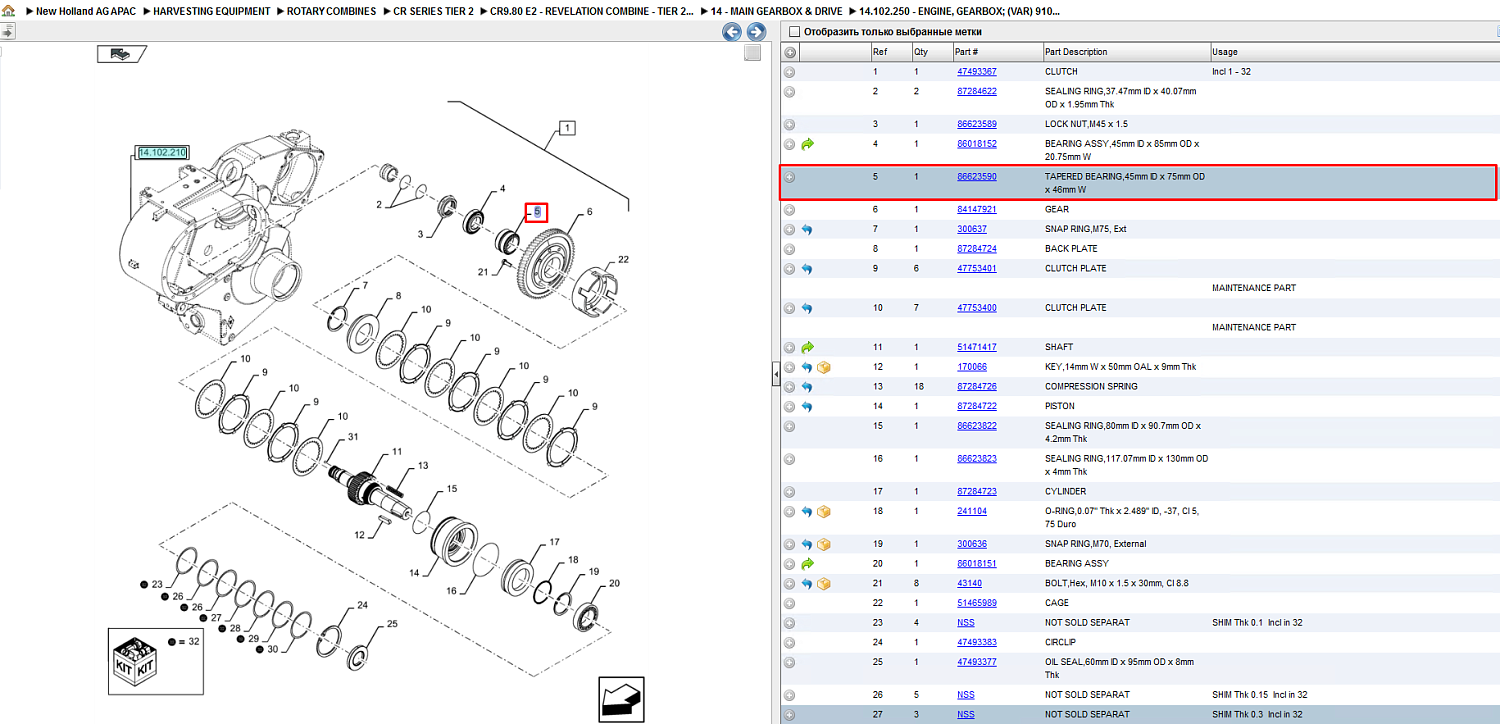Viewport: 1500px width, 724px height.
Task: Click blue reply arrow for SNAP RING M75
Action: point(808,229)
